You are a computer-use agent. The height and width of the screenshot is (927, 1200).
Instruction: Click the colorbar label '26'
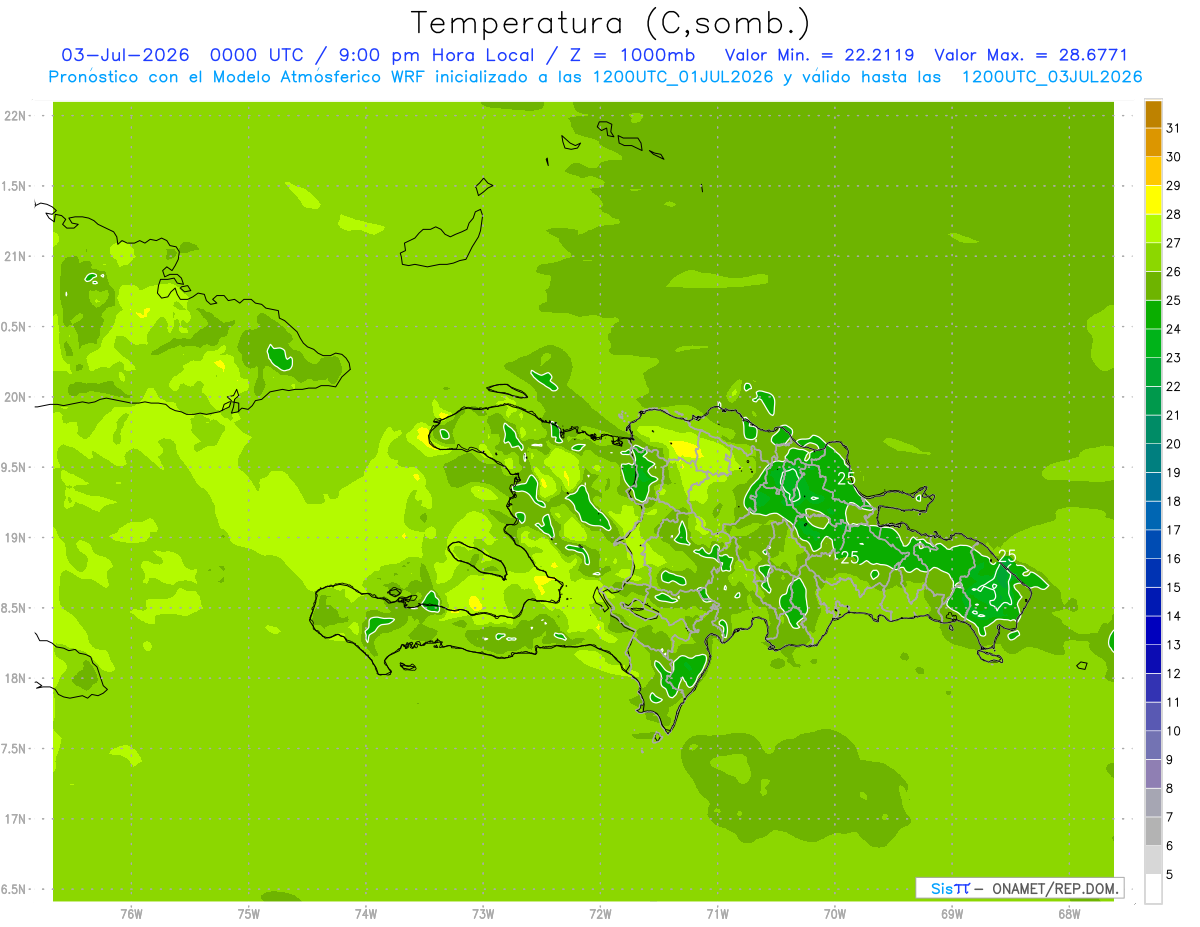point(1174,272)
